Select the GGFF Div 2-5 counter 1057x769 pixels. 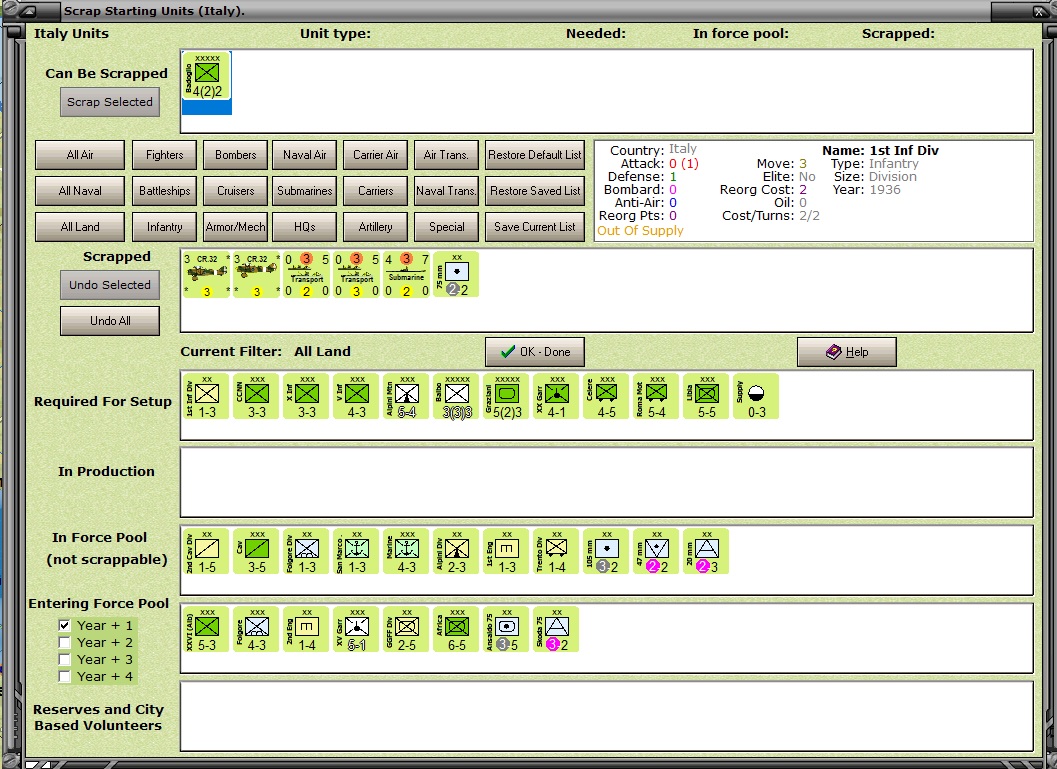pos(407,629)
